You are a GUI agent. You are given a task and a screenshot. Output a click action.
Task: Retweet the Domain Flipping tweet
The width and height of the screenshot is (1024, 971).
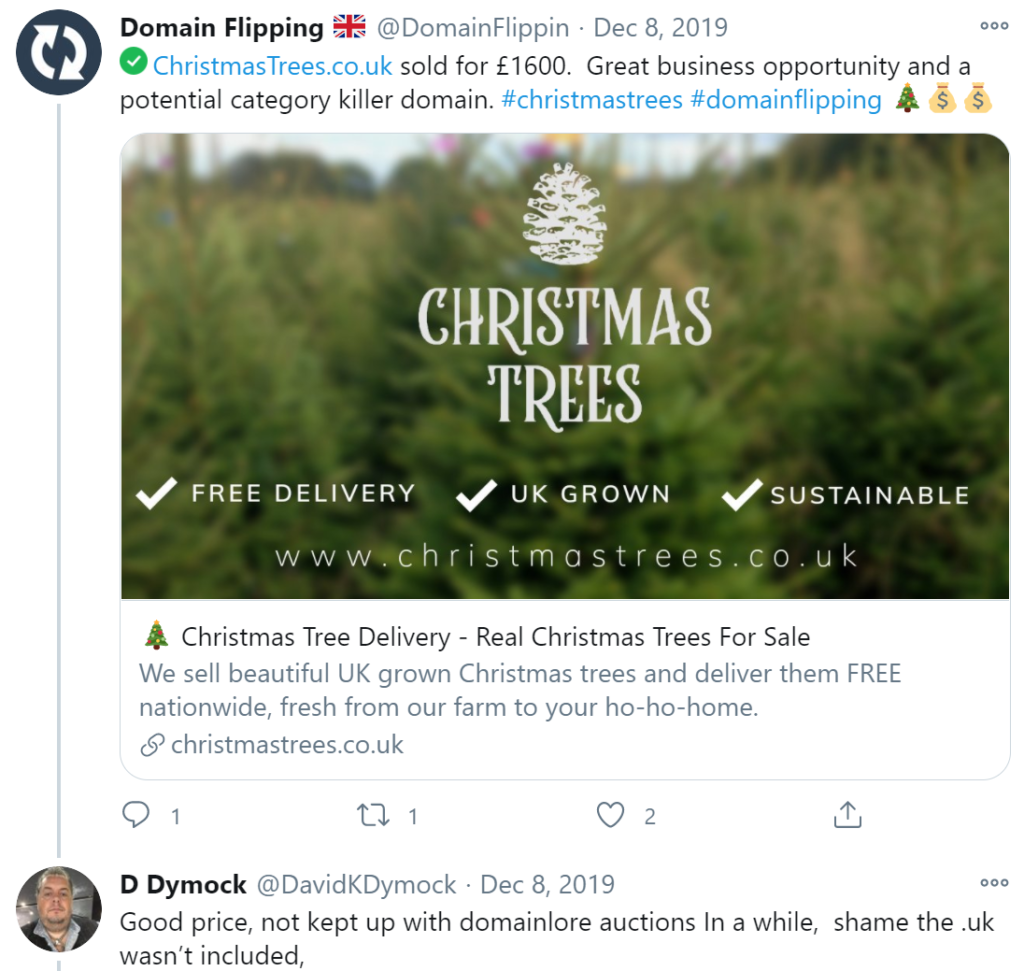point(373,815)
